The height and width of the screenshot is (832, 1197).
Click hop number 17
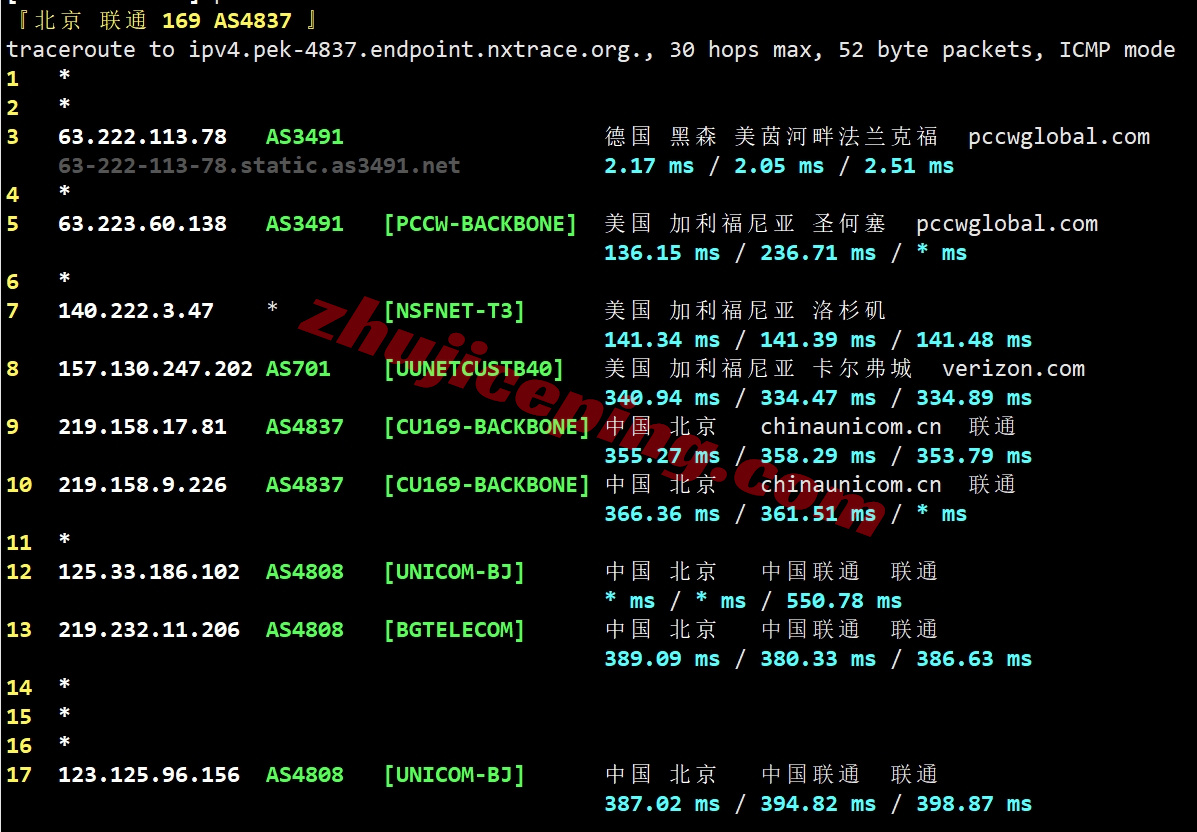pyautogui.click(x=19, y=776)
